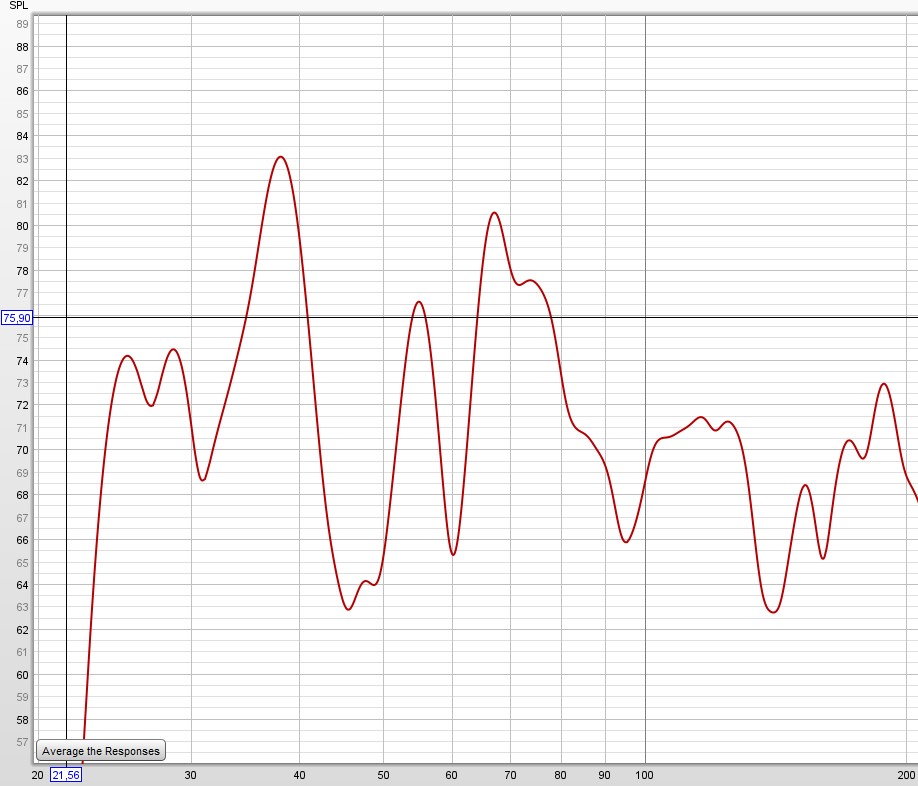918x786 pixels.
Task: Click the 30 Hz frequency axis label
Action: [x=191, y=774]
